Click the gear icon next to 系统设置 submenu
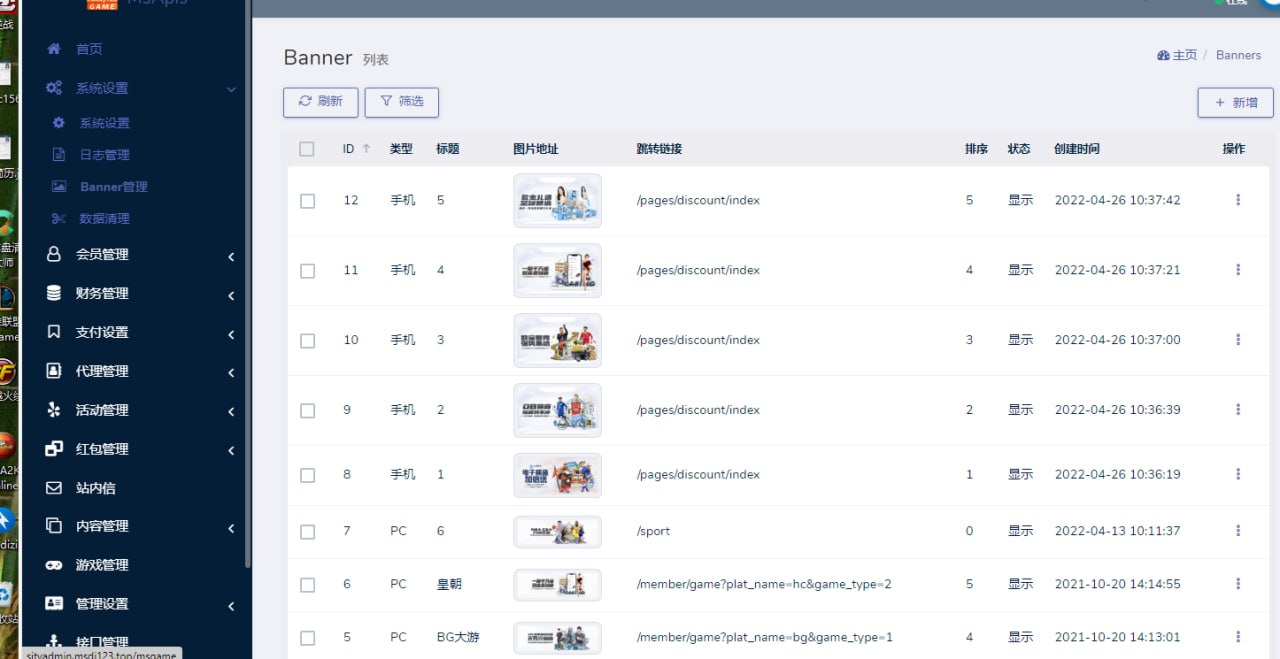This screenshot has width=1280, height=659. (x=58, y=123)
